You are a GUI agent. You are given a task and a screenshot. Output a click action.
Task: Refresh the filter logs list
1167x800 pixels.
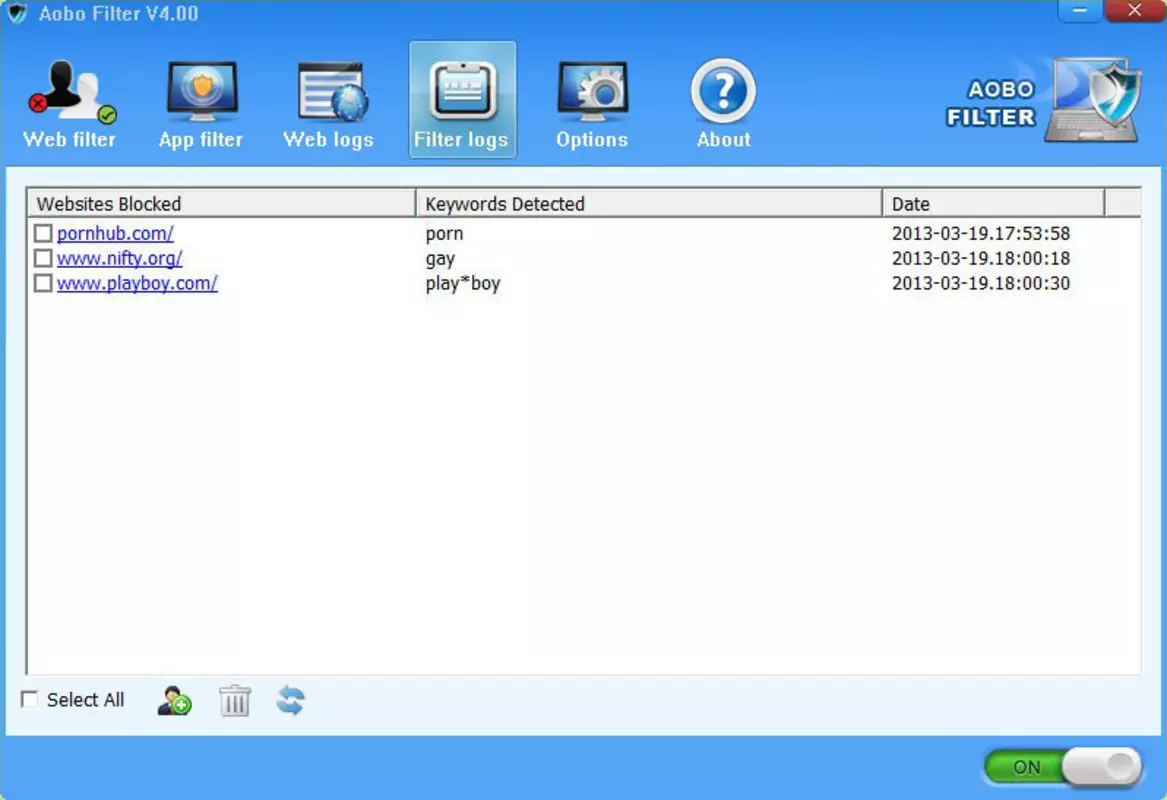click(290, 700)
